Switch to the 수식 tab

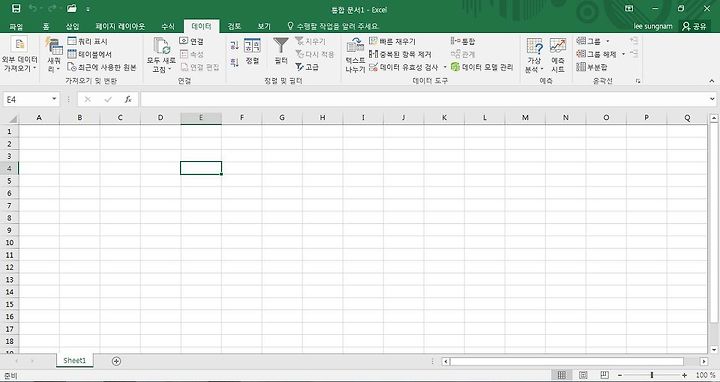[x=168, y=27]
